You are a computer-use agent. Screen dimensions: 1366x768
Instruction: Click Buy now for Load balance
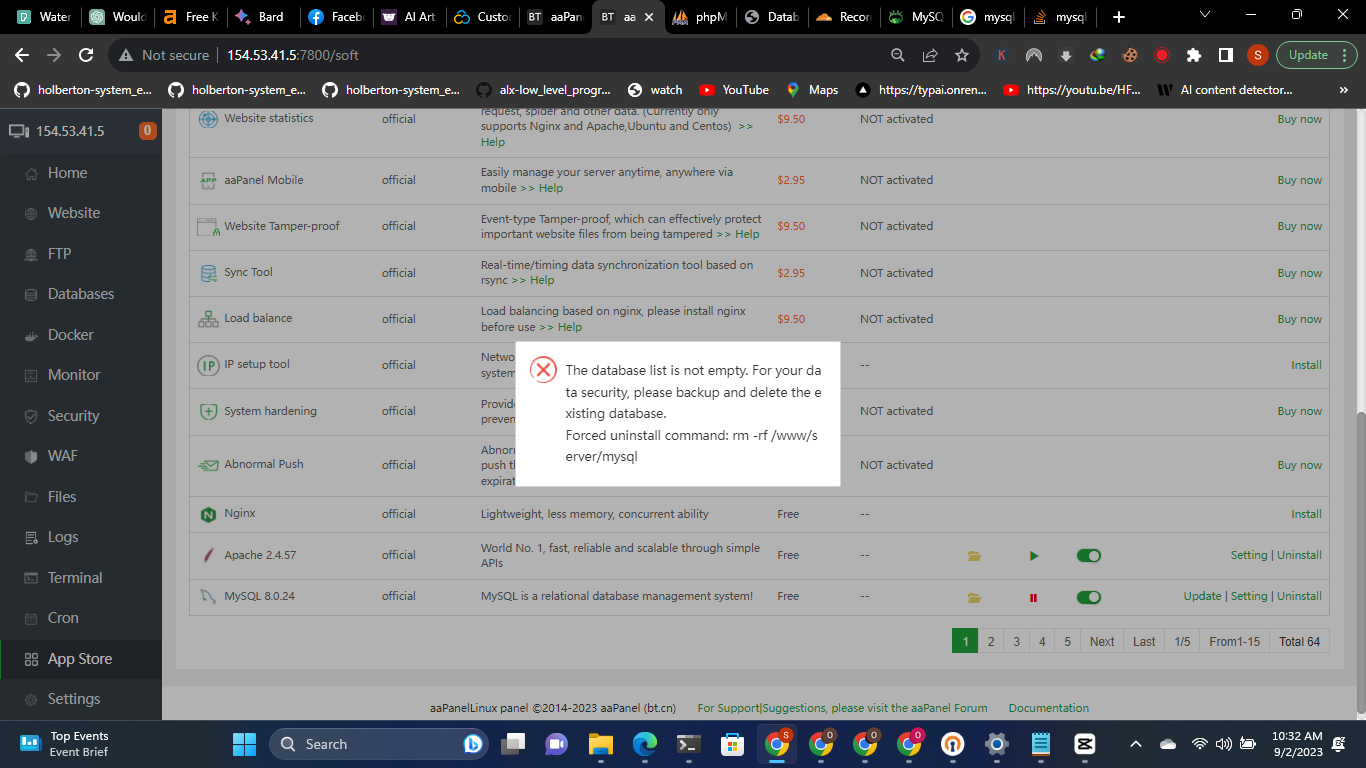coord(1299,319)
